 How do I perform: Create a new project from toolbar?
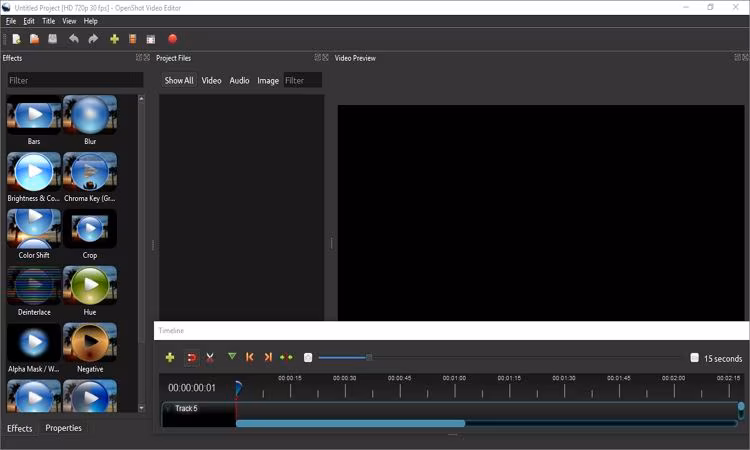pos(16,39)
